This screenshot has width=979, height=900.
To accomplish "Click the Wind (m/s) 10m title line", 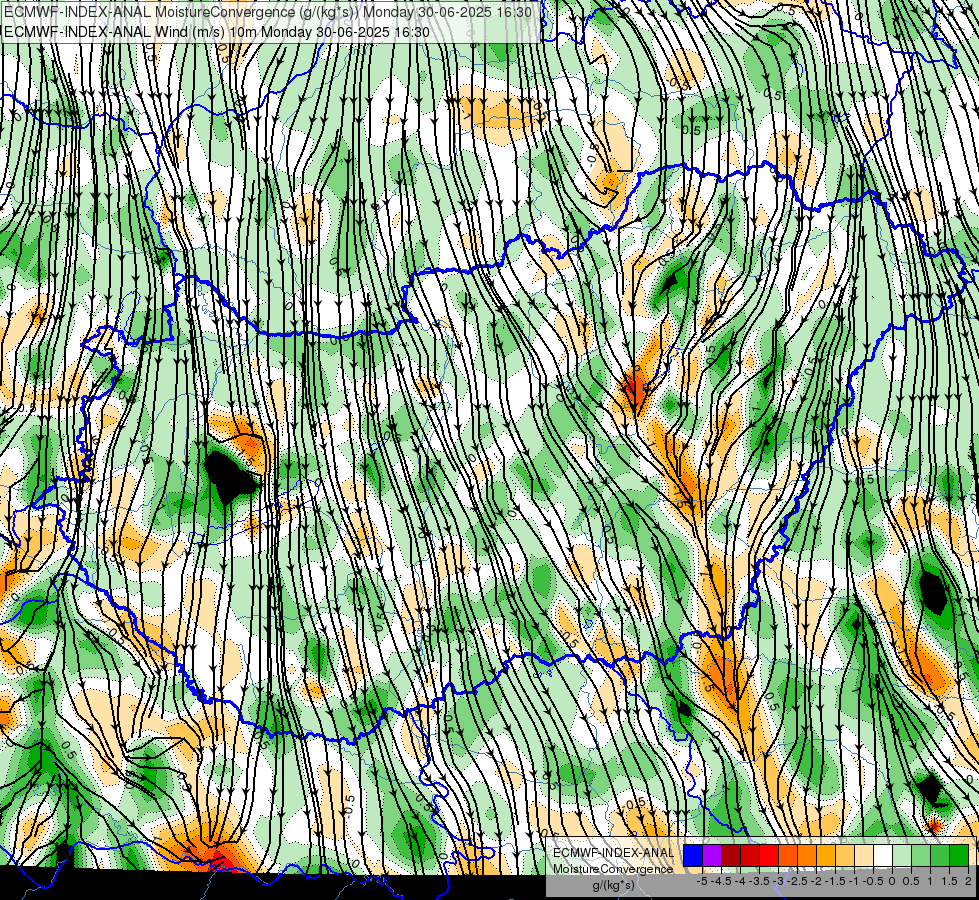I will pyautogui.click(x=217, y=32).
